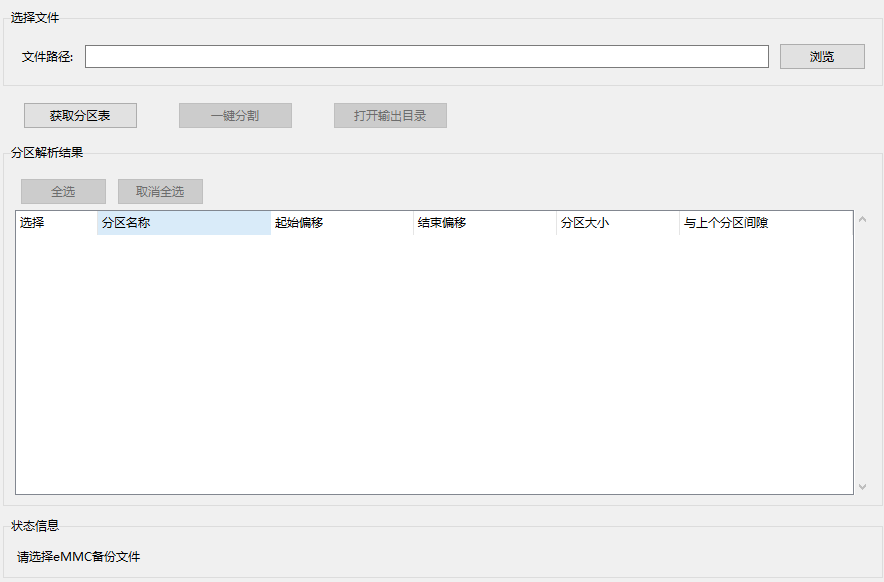884x582 pixels.
Task: Open the output directory via 打开输出目录
Action: coord(390,115)
